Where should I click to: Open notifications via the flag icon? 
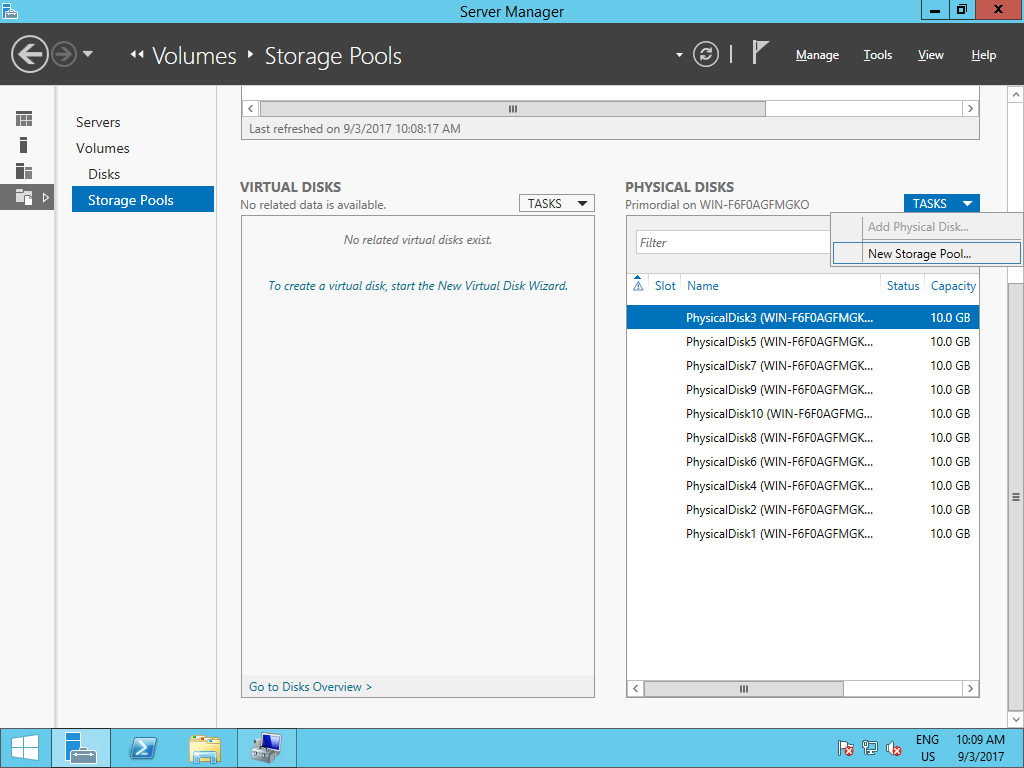(x=759, y=54)
